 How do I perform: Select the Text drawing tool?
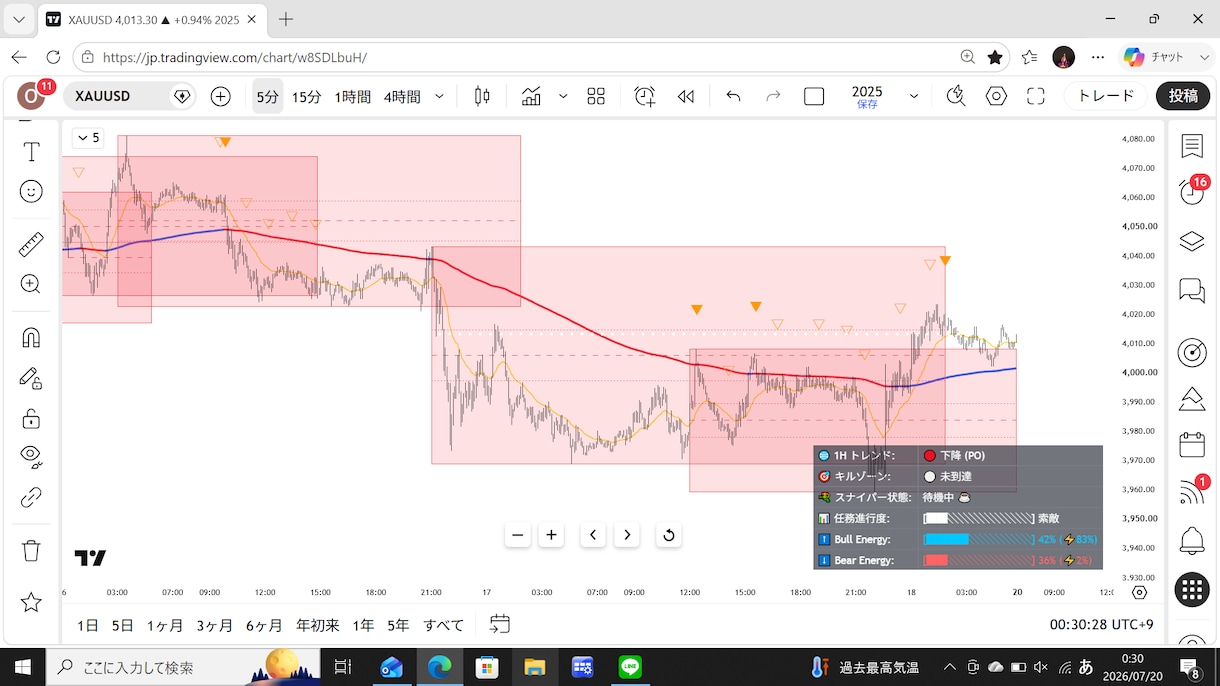tap(31, 152)
